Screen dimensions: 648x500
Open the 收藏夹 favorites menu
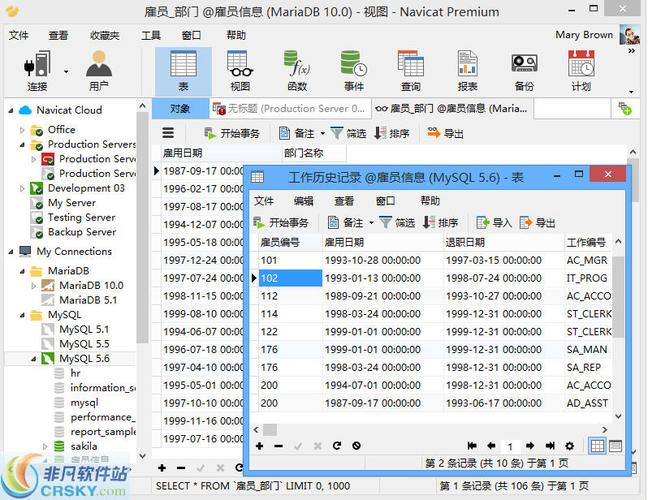click(105, 36)
